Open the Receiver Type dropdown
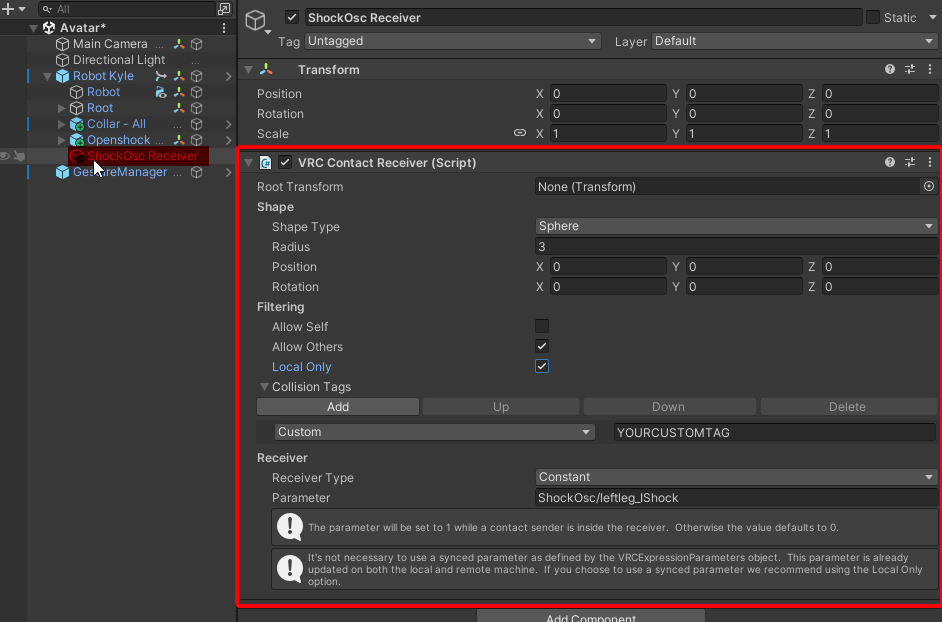Viewport: 942px width, 622px height. pos(735,477)
